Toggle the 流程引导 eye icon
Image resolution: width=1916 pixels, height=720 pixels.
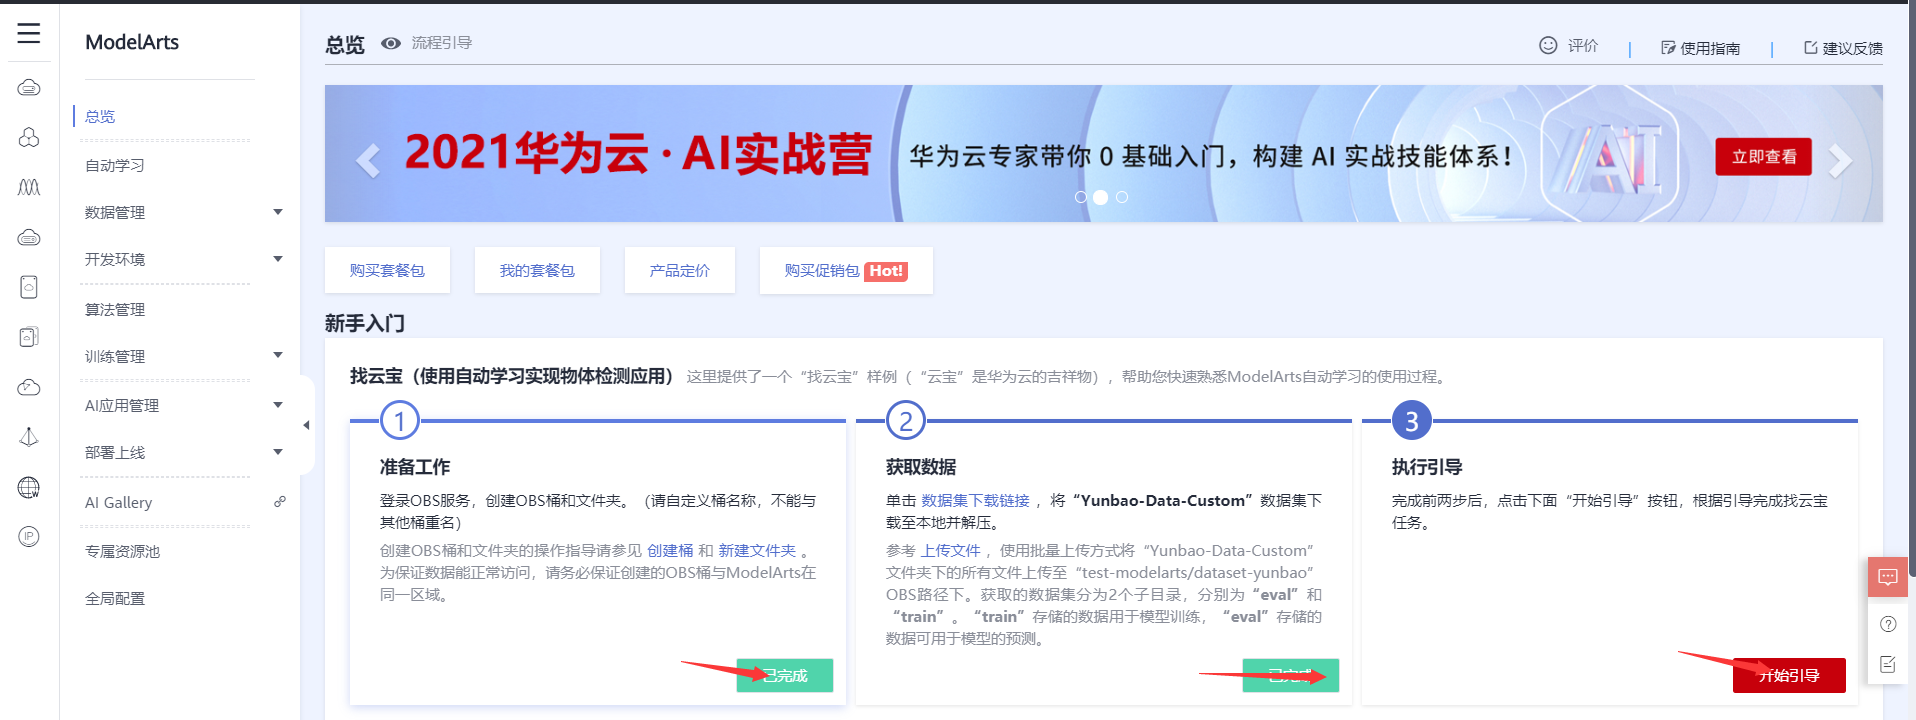391,43
